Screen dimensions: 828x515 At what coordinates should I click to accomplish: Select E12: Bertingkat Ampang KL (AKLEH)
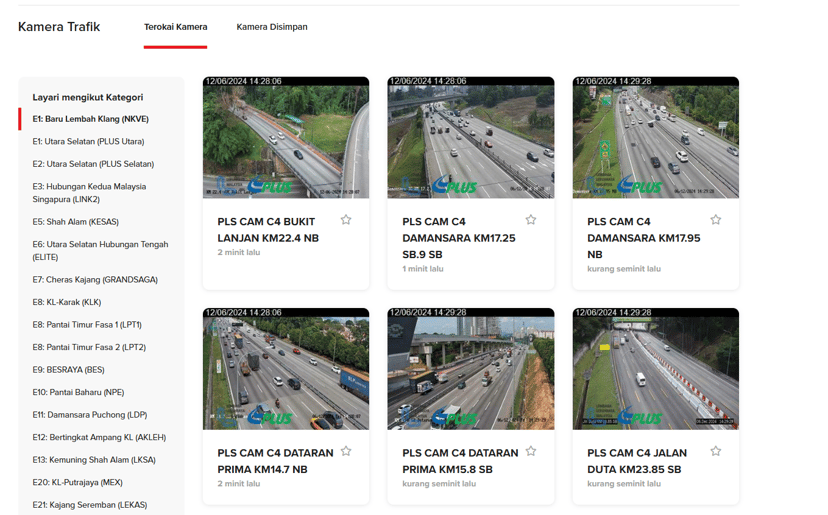99,437
